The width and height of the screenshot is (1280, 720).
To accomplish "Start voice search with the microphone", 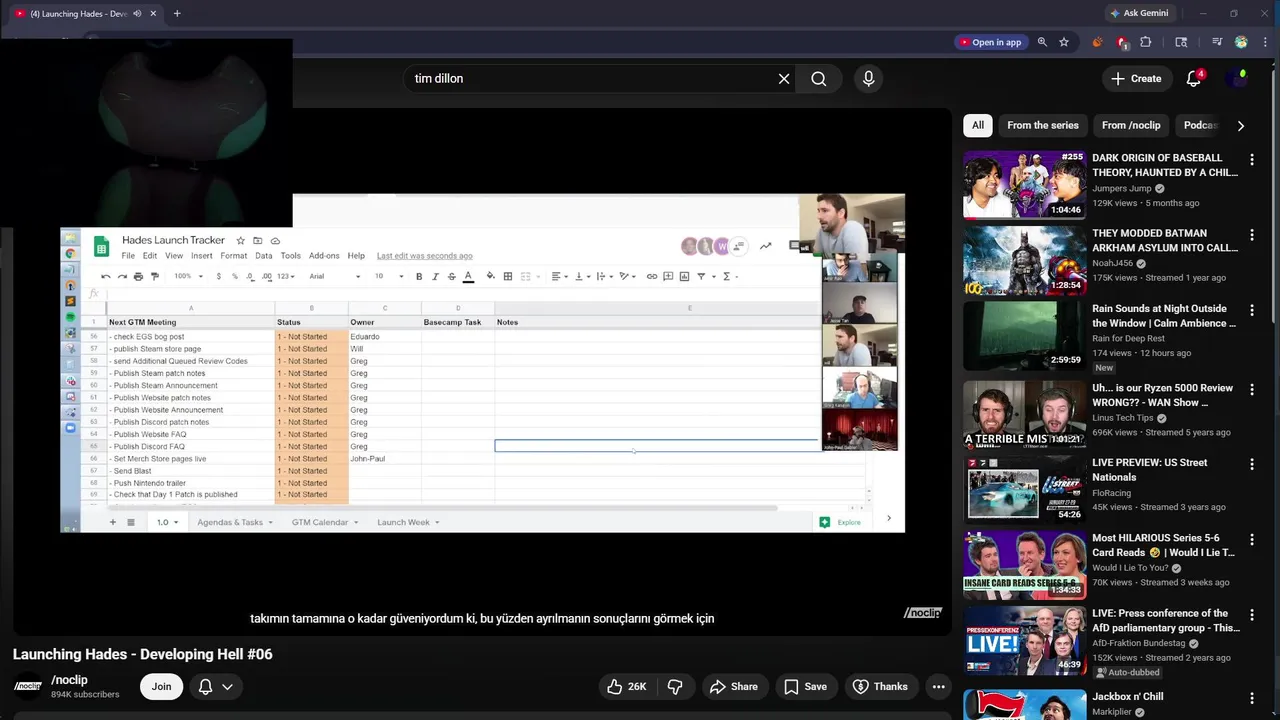I will [x=868, y=79].
